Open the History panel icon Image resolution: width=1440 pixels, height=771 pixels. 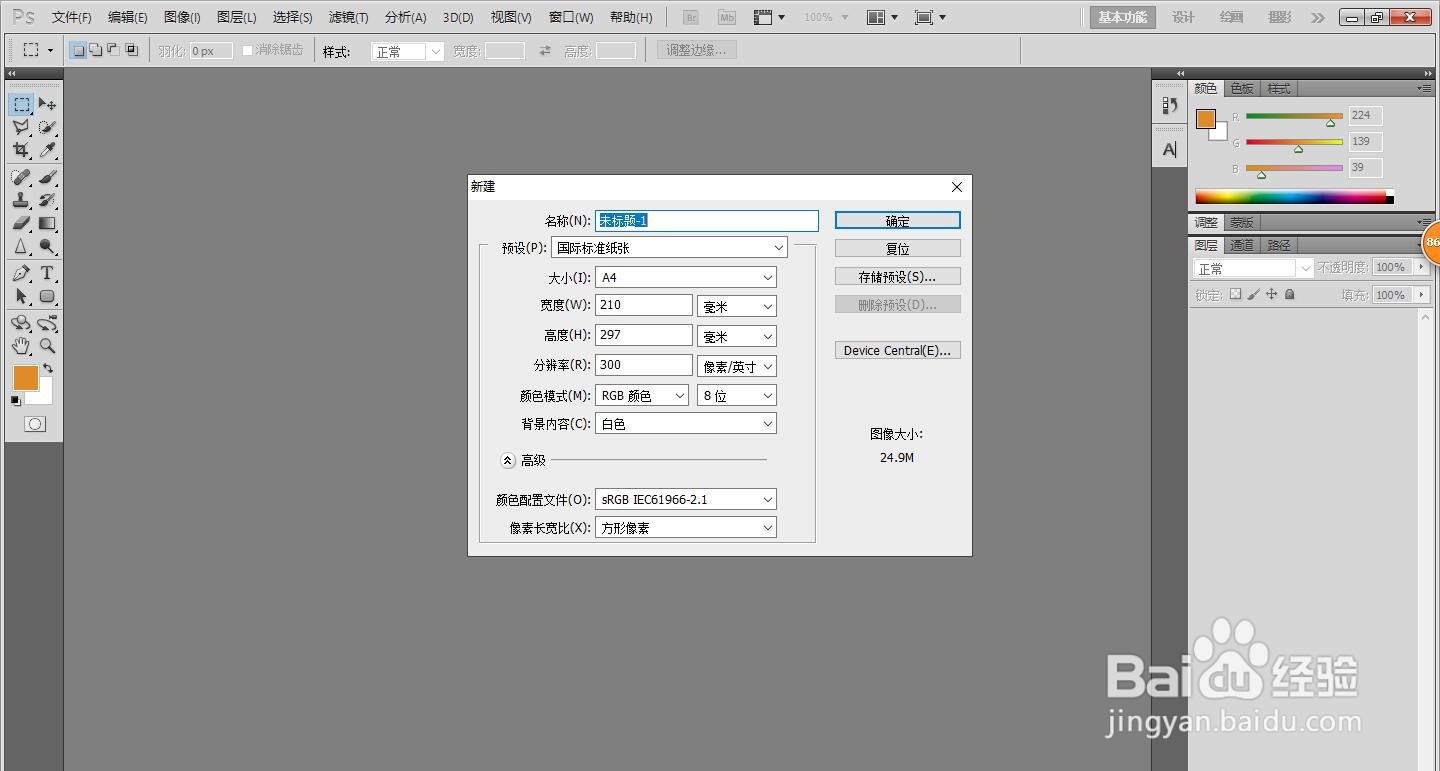click(1170, 105)
